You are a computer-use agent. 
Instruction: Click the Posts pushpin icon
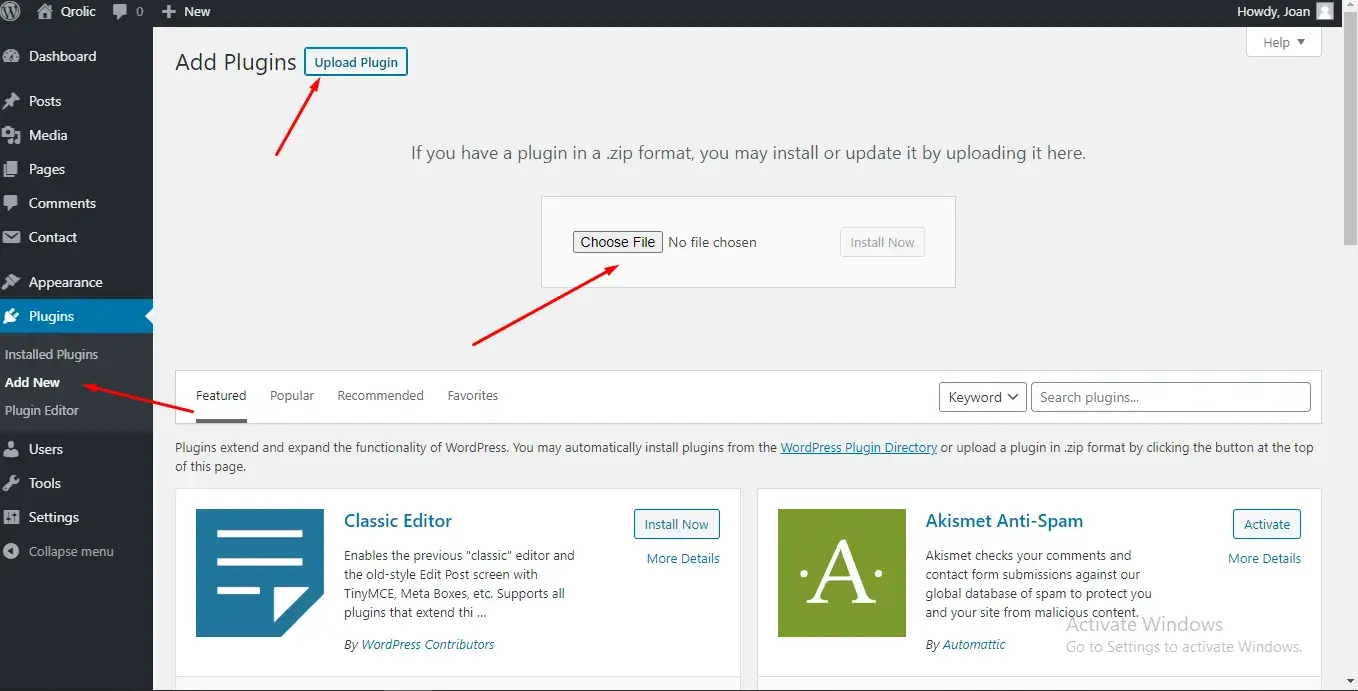[11, 101]
